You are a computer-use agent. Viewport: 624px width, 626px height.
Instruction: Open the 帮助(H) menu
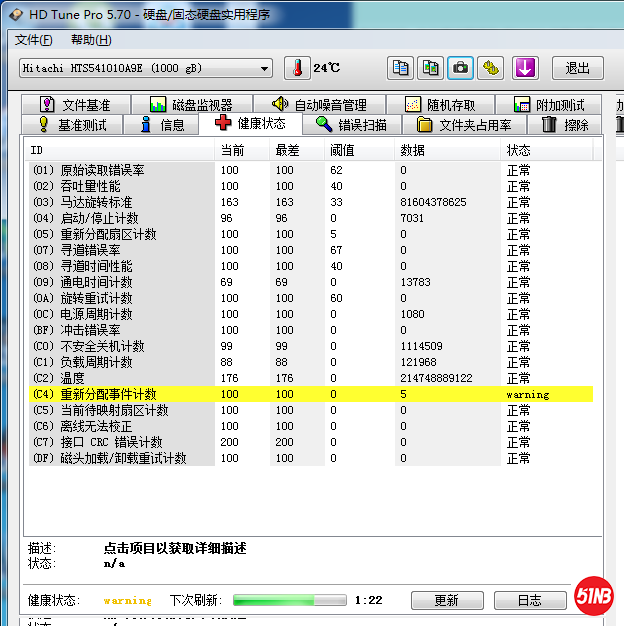coord(91,40)
